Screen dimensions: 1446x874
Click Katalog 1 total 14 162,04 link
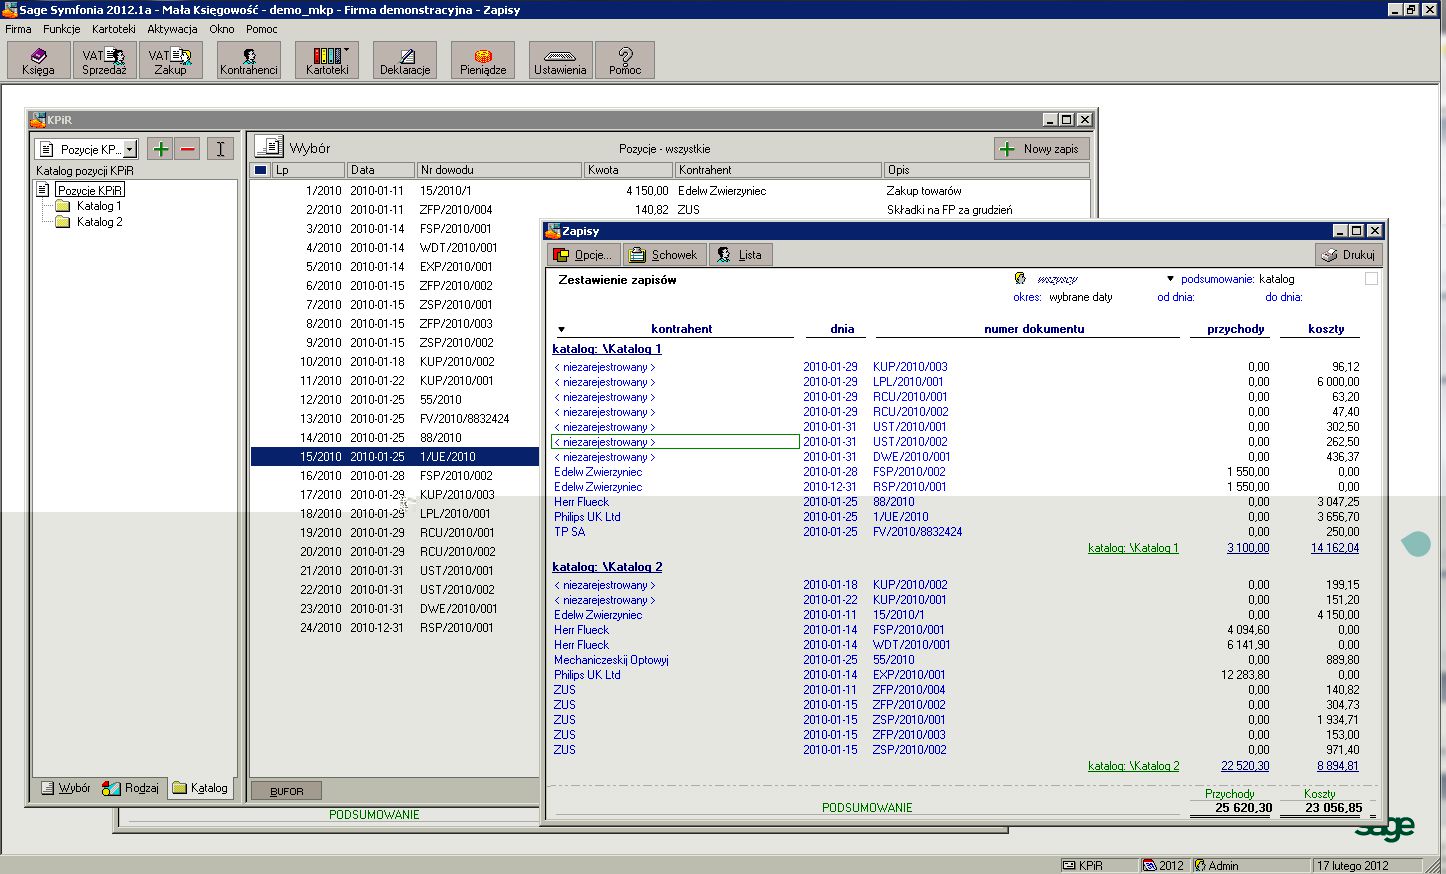tap(1335, 548)
